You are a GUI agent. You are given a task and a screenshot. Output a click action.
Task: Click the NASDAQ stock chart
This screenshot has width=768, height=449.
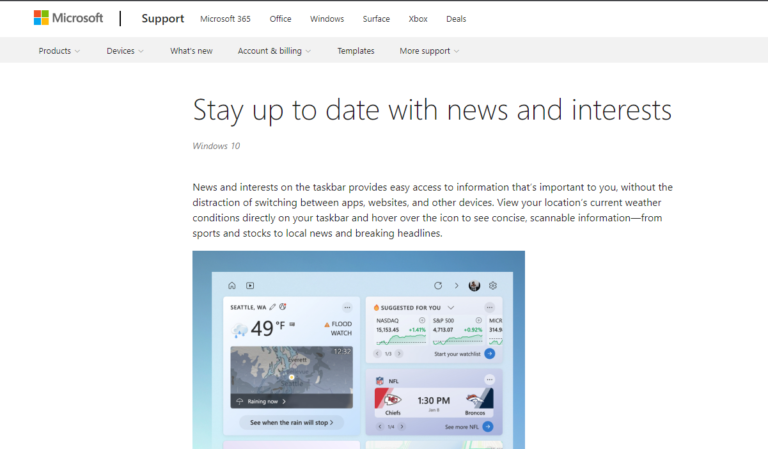pos(401,339)
